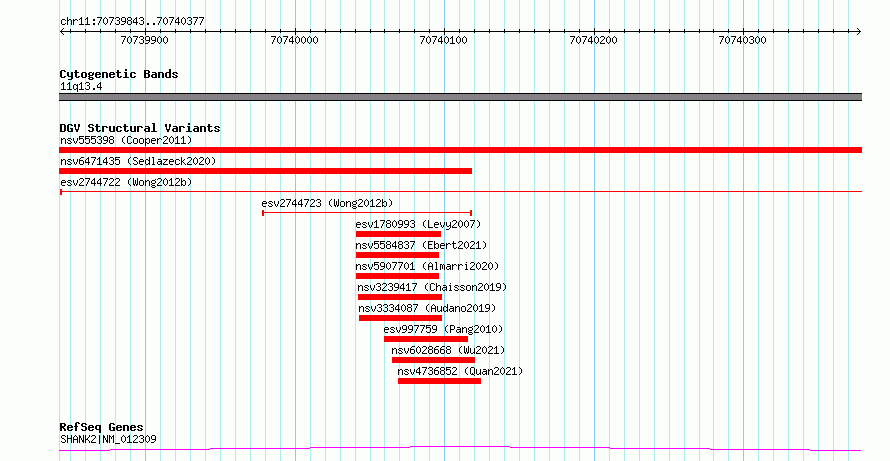
Task: Click the red bar under nsv3334087
Action: 401,318
